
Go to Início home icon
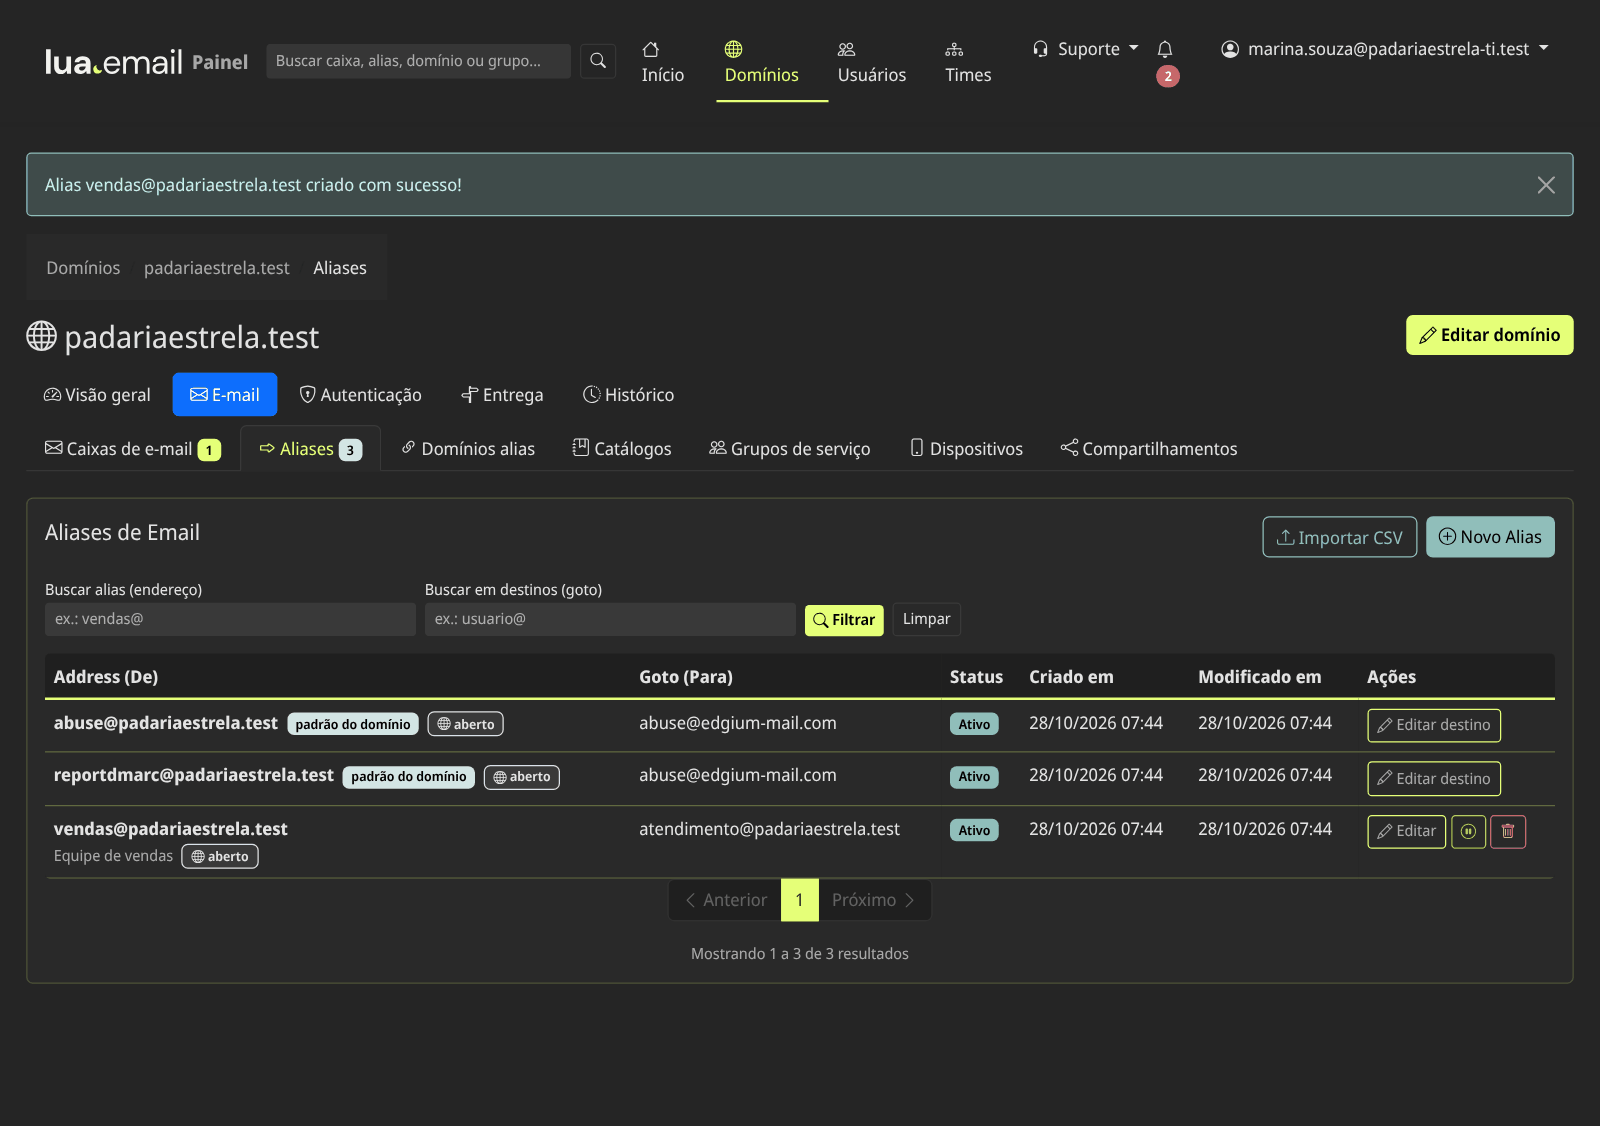coord(651,50)
